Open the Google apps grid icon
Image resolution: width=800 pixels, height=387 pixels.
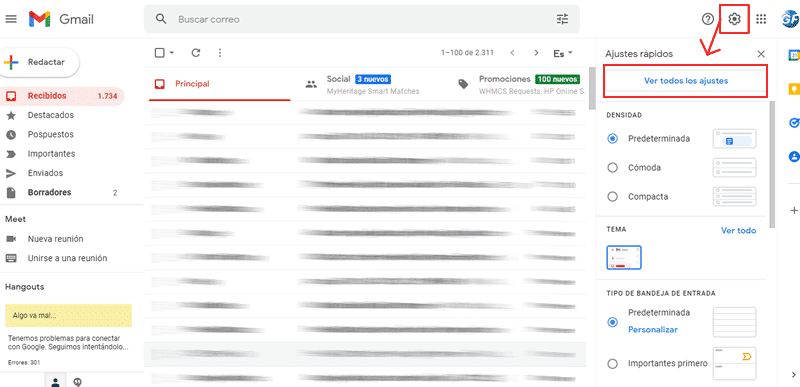(761, 19)
